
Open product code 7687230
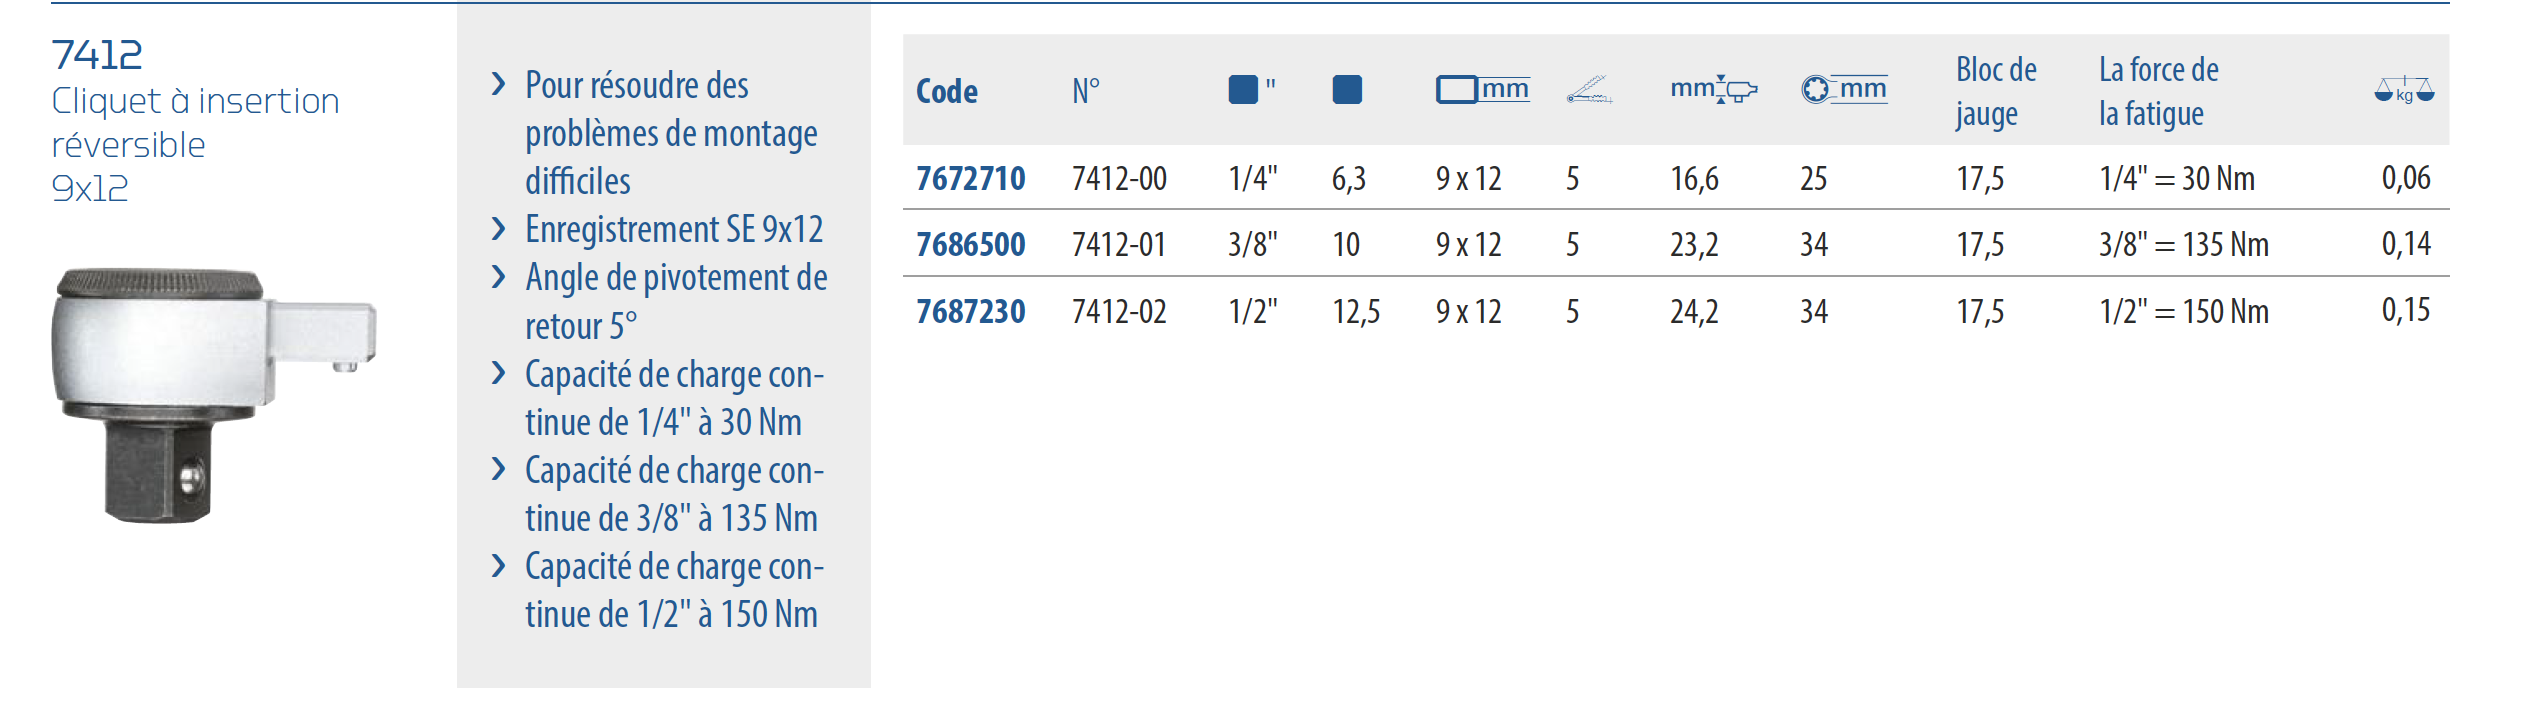pos(970,311)
